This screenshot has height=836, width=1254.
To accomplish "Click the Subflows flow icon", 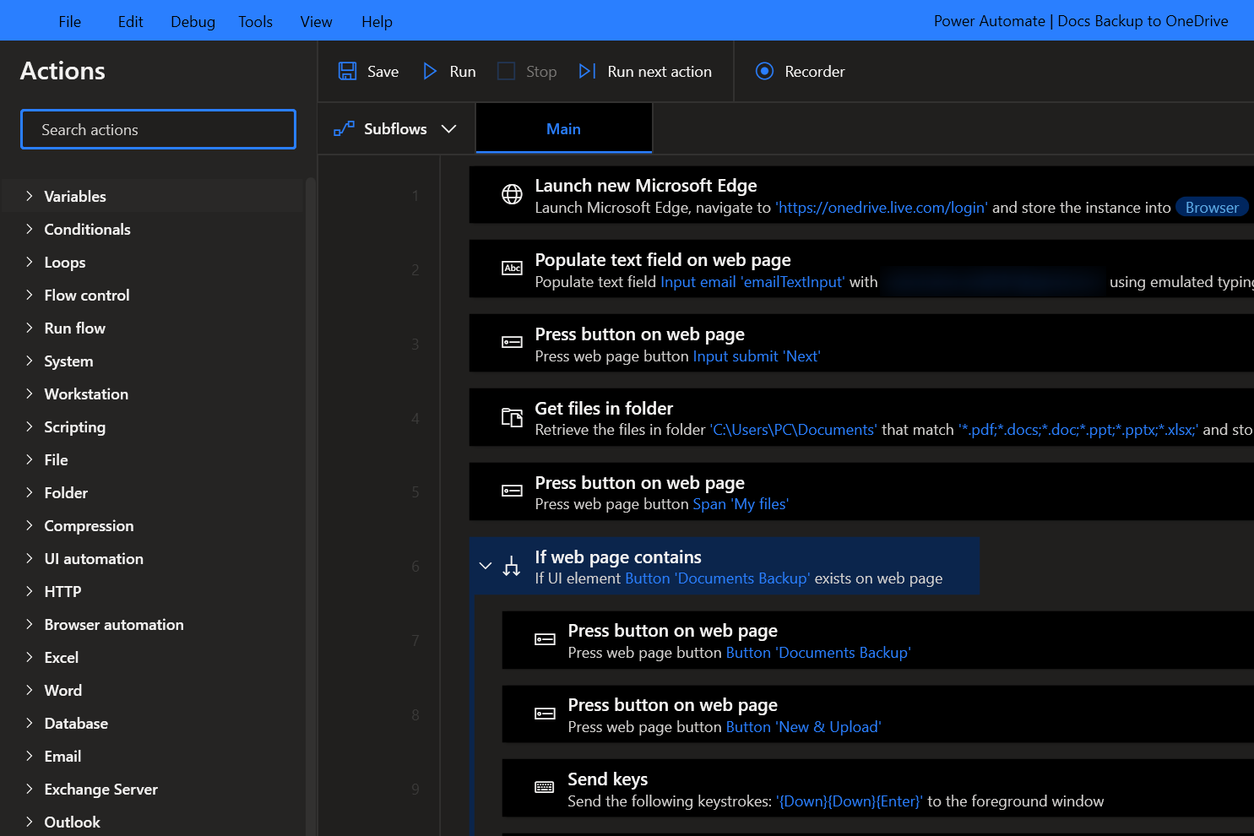I will pyautogui.click(x=344, y=129).
